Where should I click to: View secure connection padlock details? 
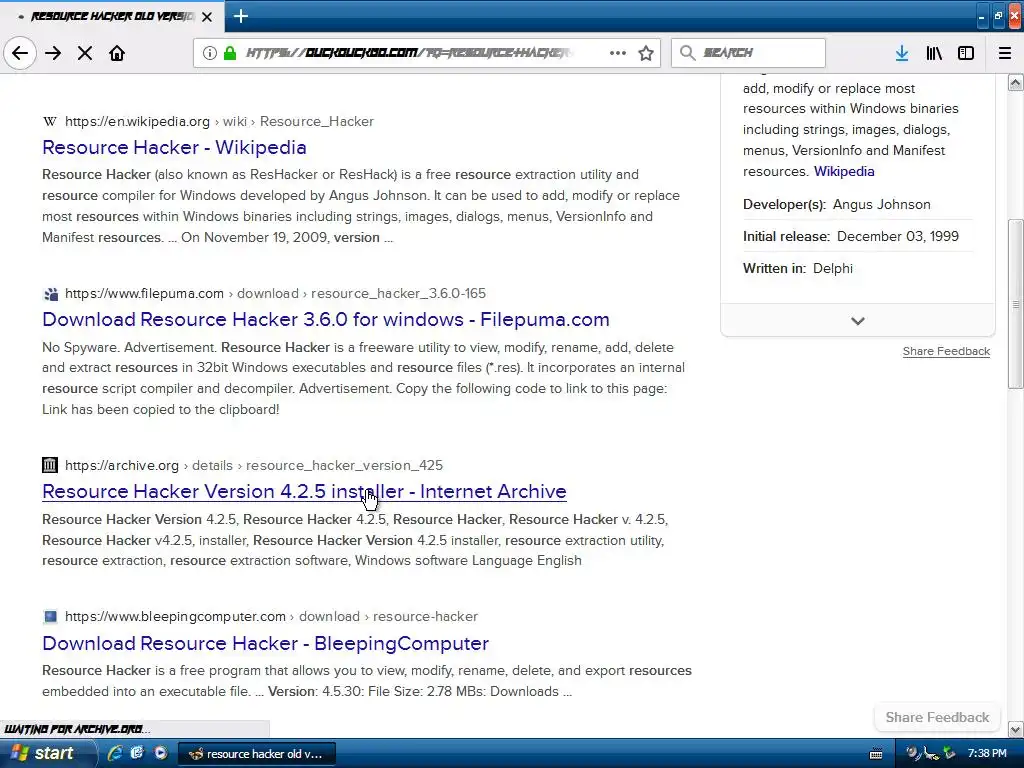230,53
